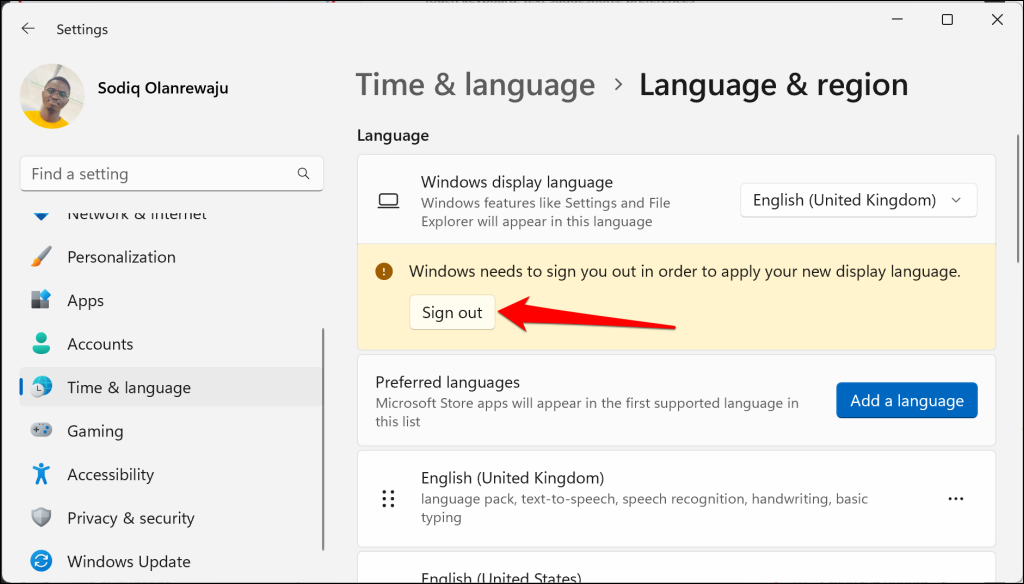The image size is (1024, 584).
Task: Maximize the Settings window
Action: (947, 20)
